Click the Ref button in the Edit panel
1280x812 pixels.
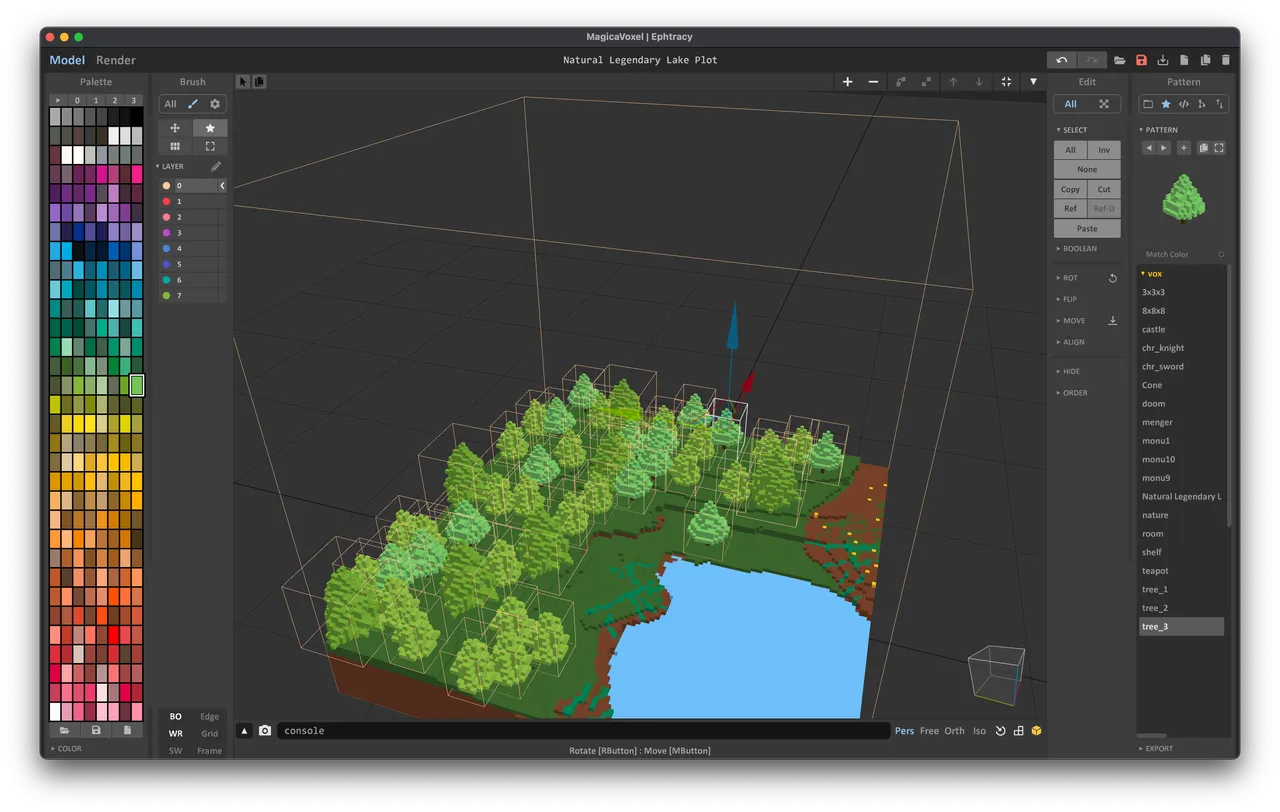pos(1070,209)
